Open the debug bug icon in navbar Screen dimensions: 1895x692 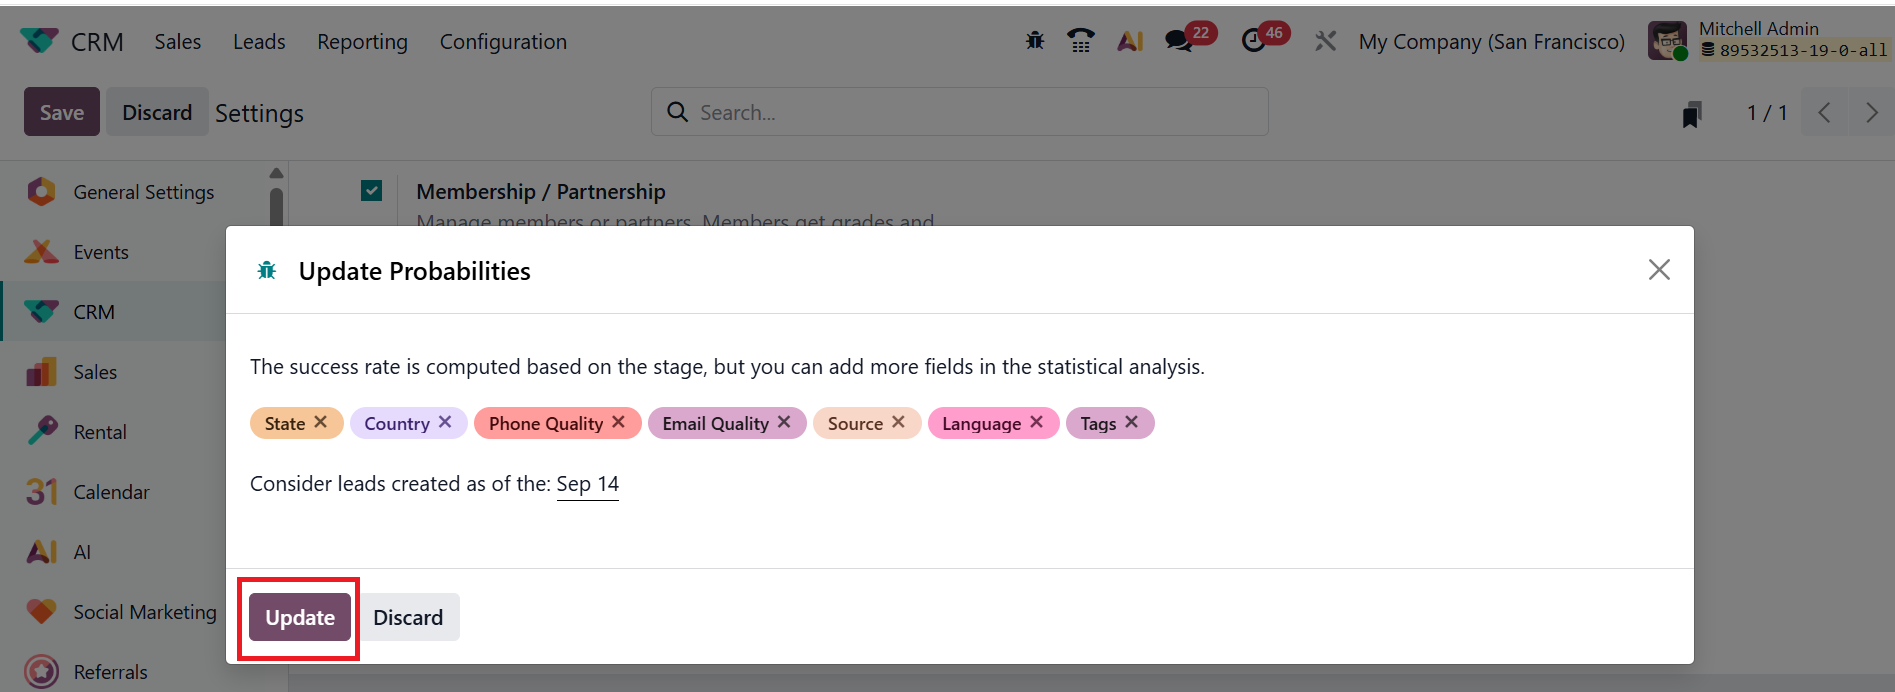pyautogui.click(x=1035, y=41)
